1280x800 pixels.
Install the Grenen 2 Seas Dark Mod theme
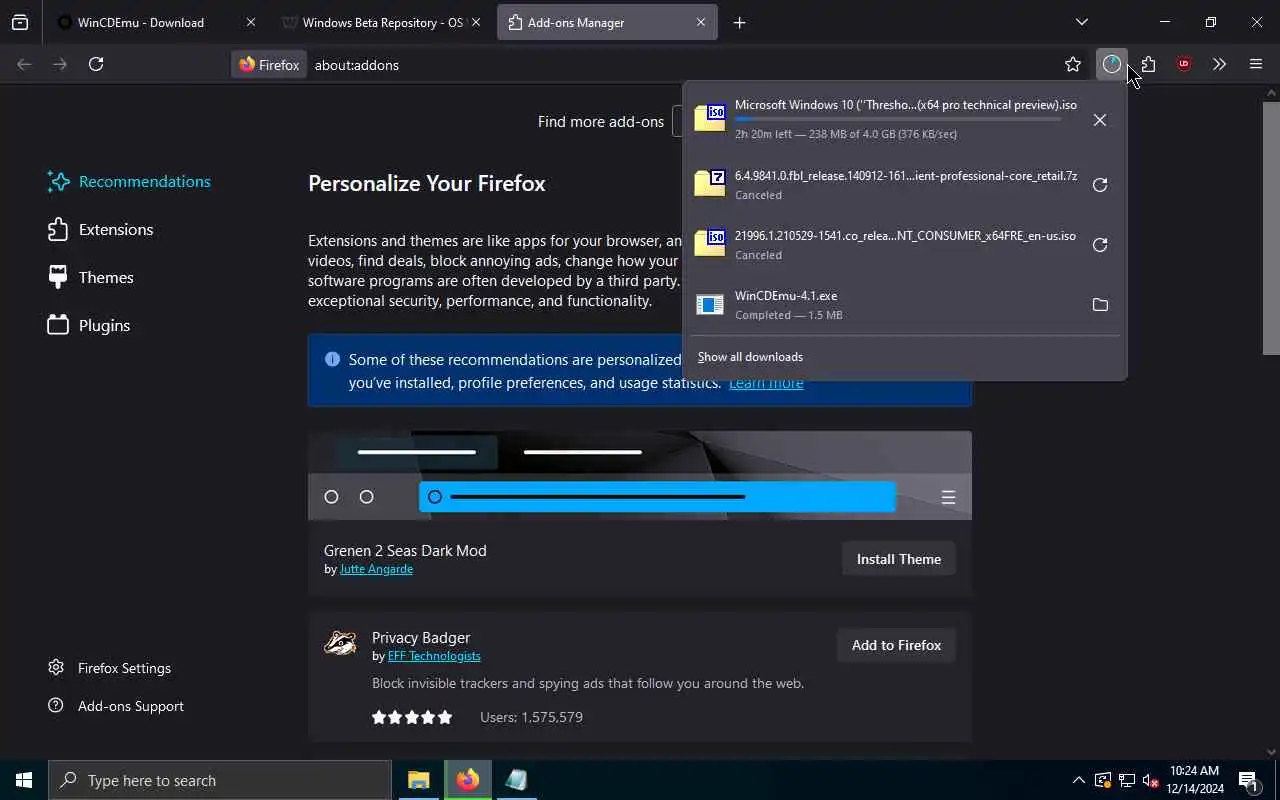899,559
